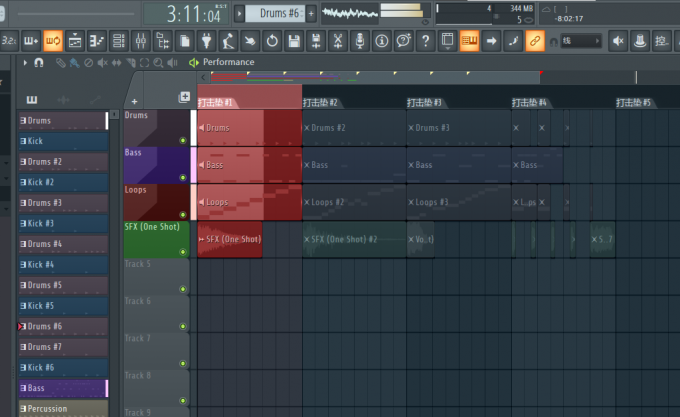
Task: Open the help chat bubble icon
Action: click(x=404, y=41)
